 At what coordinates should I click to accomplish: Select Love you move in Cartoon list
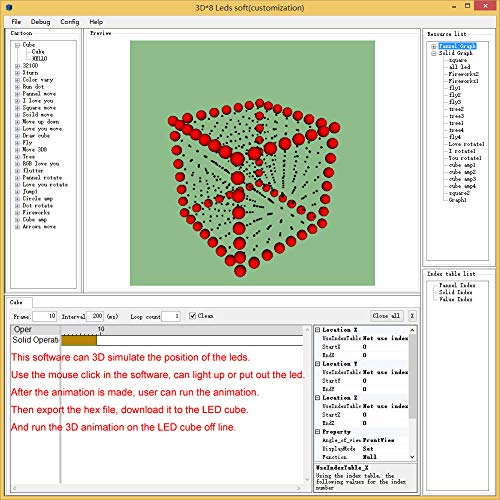coord(42,129)
